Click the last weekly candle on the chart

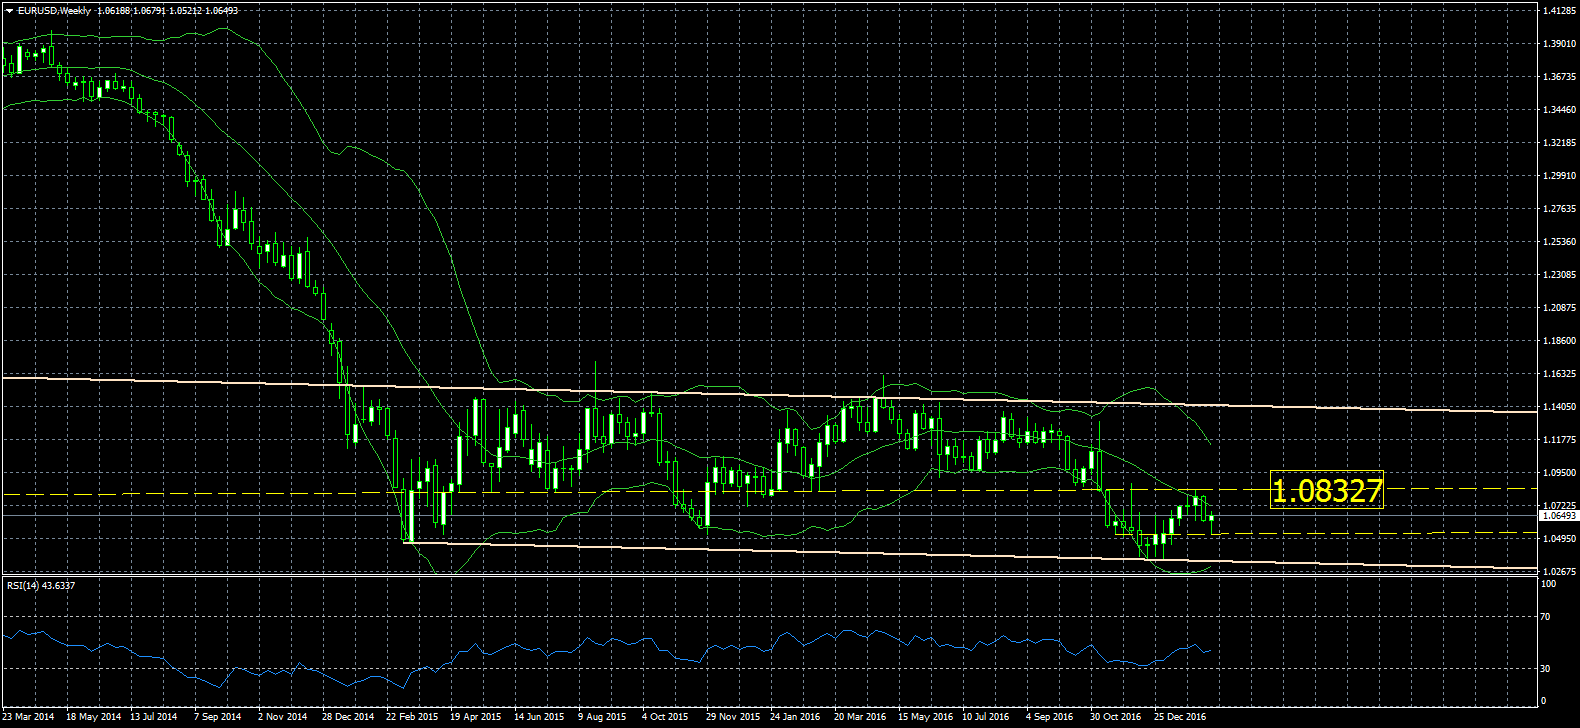tap(1212, 517)
